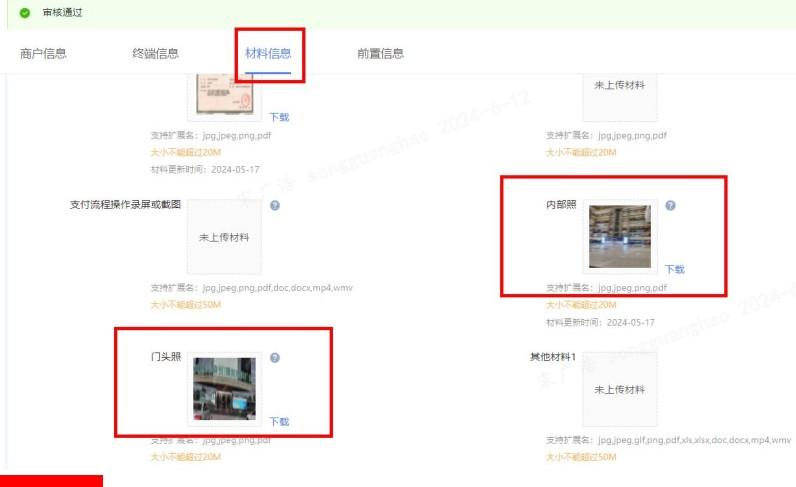Image resolution: width=796 pixels, height=487 pixels.
Task: Switch to the 商户信息 tab
Action: 43,53
